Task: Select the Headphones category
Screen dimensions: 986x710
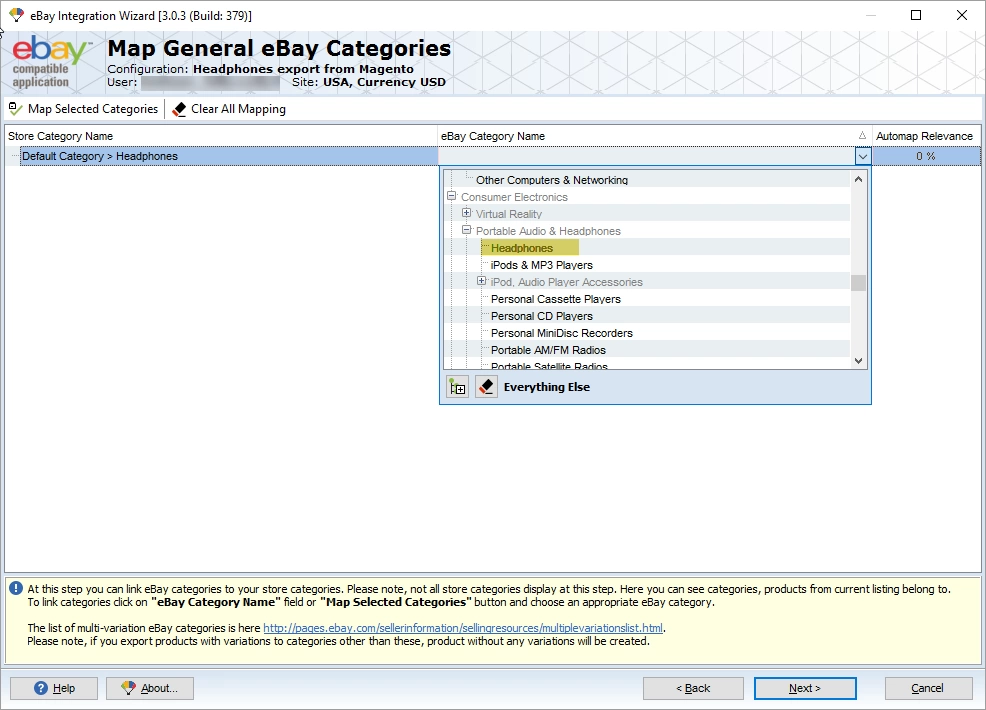Action: (x=522, y=248)
